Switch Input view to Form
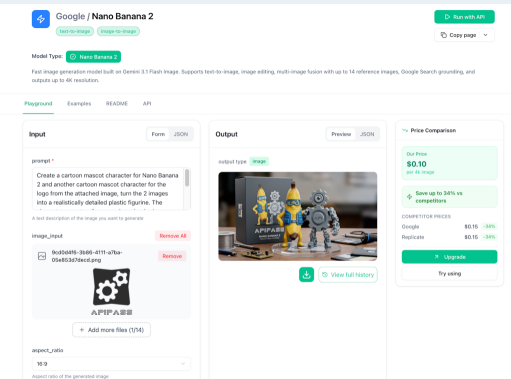 pyautogui.click(x=158, y=134)
